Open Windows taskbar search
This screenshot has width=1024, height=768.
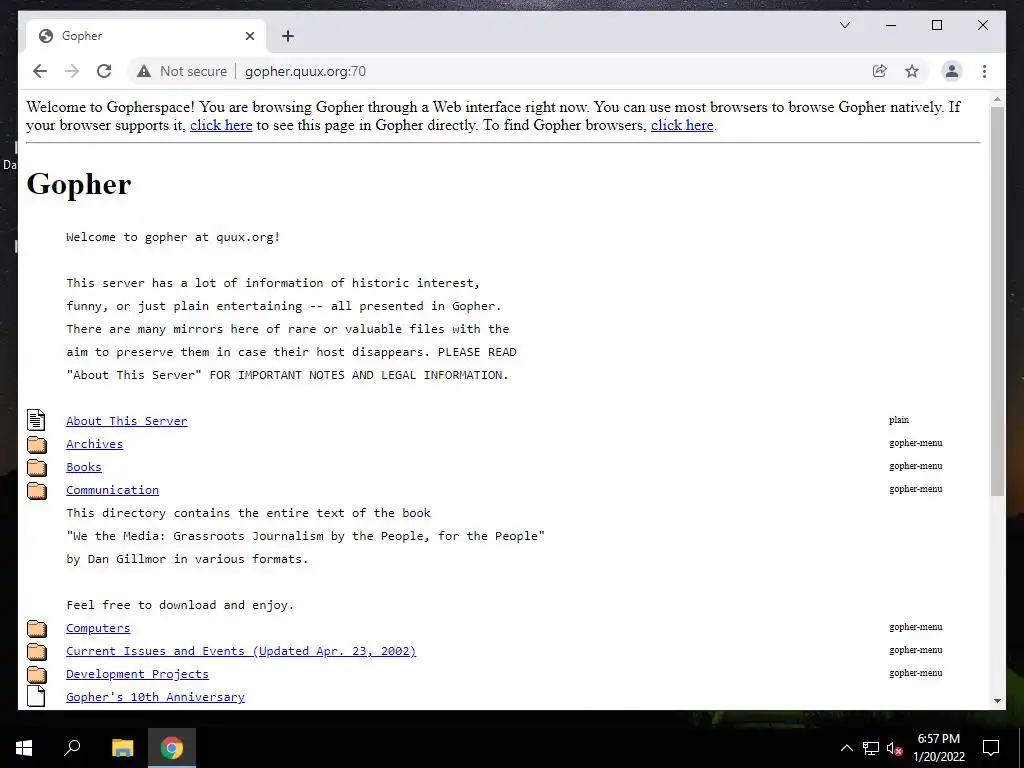click(x=72, y=748)
